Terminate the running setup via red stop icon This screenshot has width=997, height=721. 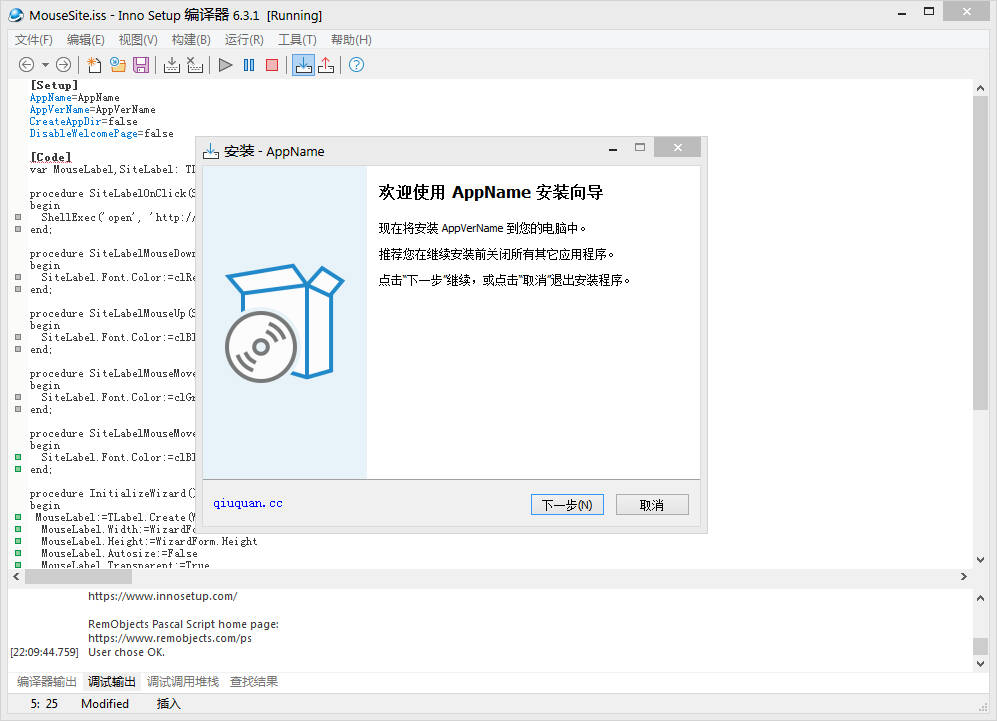272,64
